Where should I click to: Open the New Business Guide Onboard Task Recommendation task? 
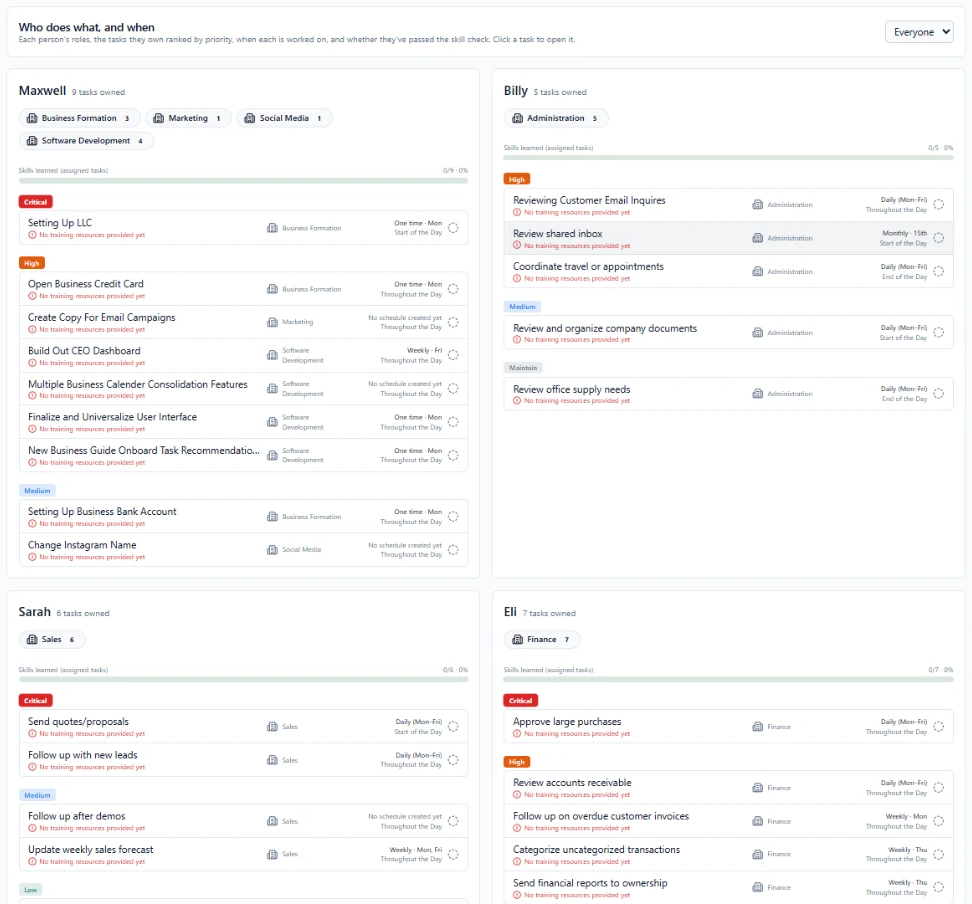244,456
